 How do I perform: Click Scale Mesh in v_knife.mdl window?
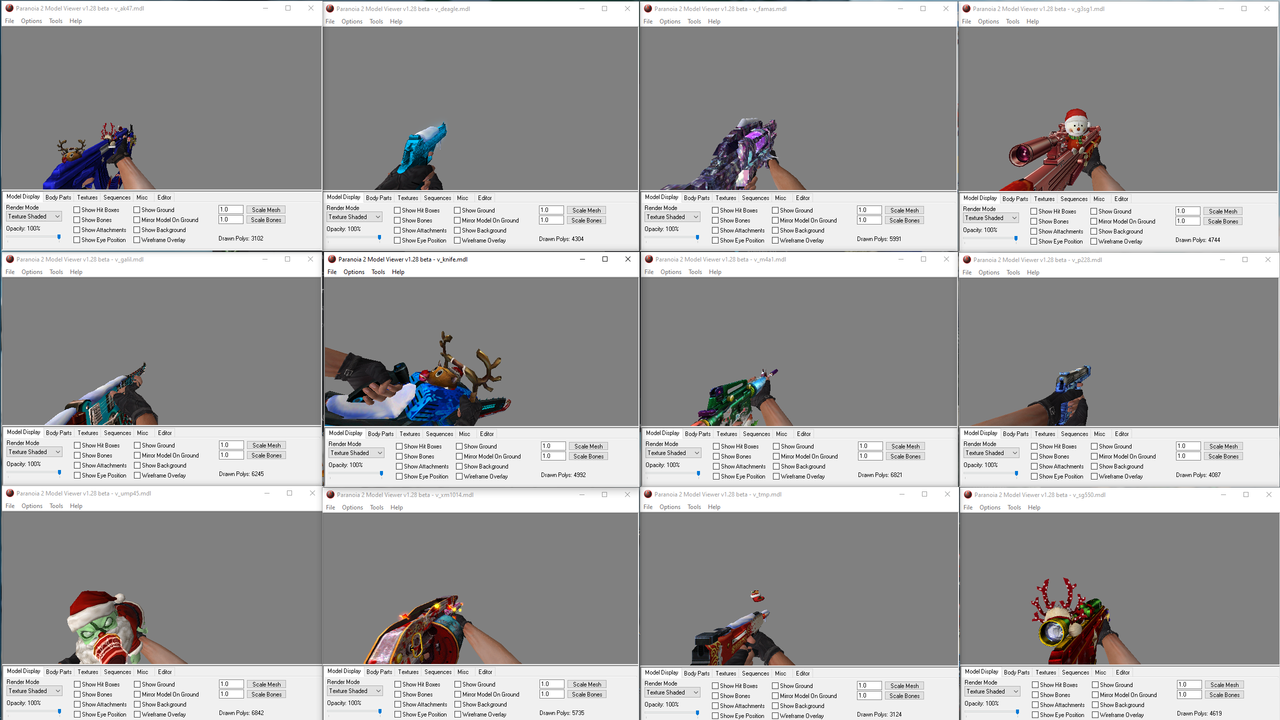[588, 446]
